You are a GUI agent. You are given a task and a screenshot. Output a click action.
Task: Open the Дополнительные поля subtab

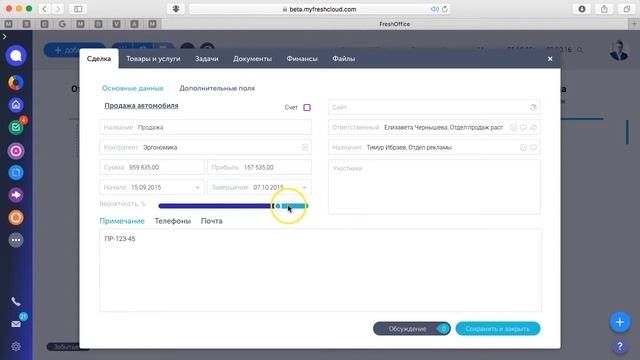point(217,88)
